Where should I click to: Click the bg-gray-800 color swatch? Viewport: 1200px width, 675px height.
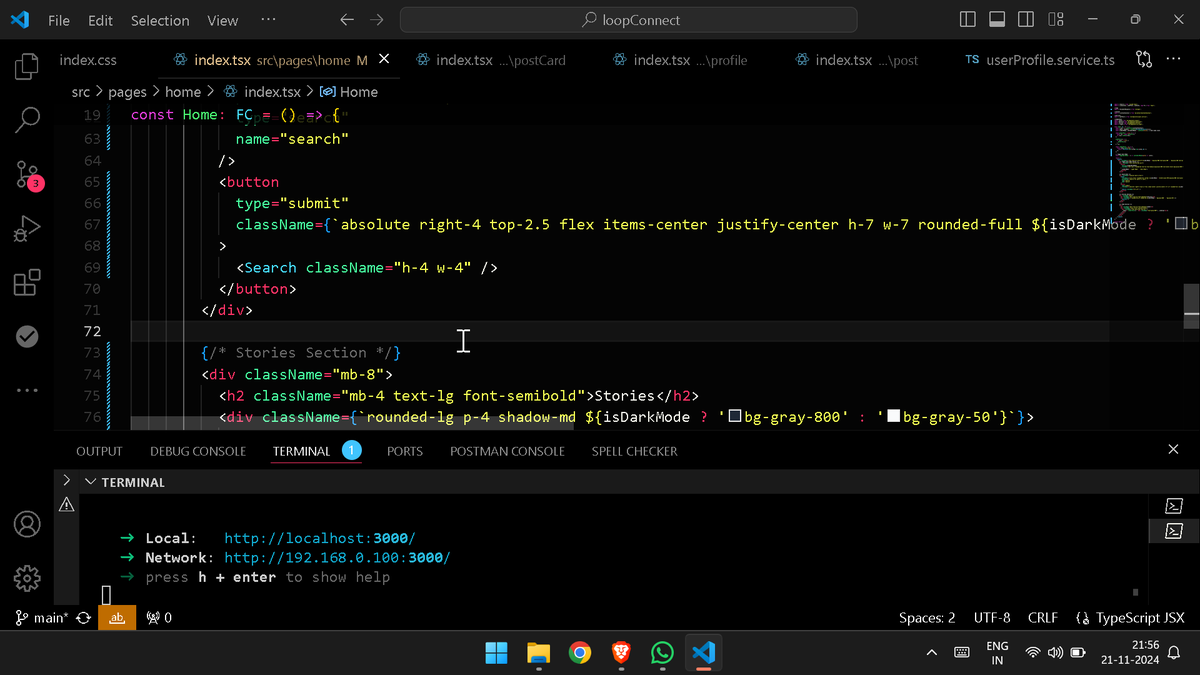pyautogui.click(x=735, y=417)
